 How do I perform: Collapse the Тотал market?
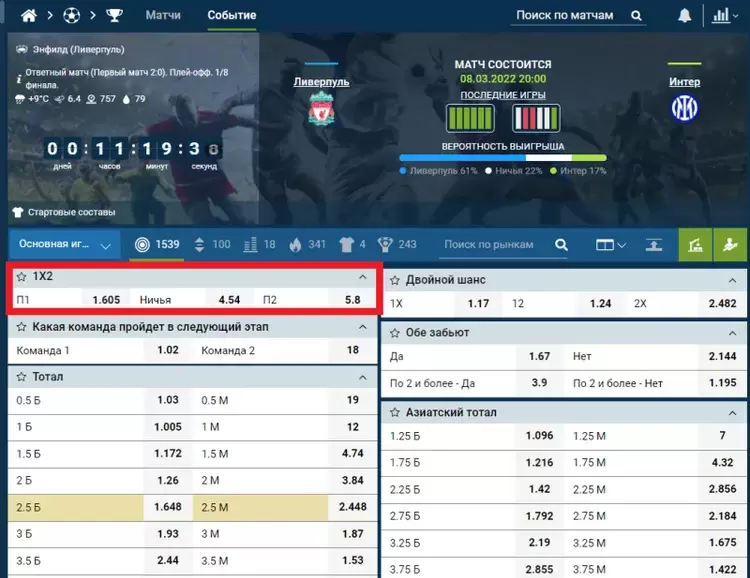point(363,378)
